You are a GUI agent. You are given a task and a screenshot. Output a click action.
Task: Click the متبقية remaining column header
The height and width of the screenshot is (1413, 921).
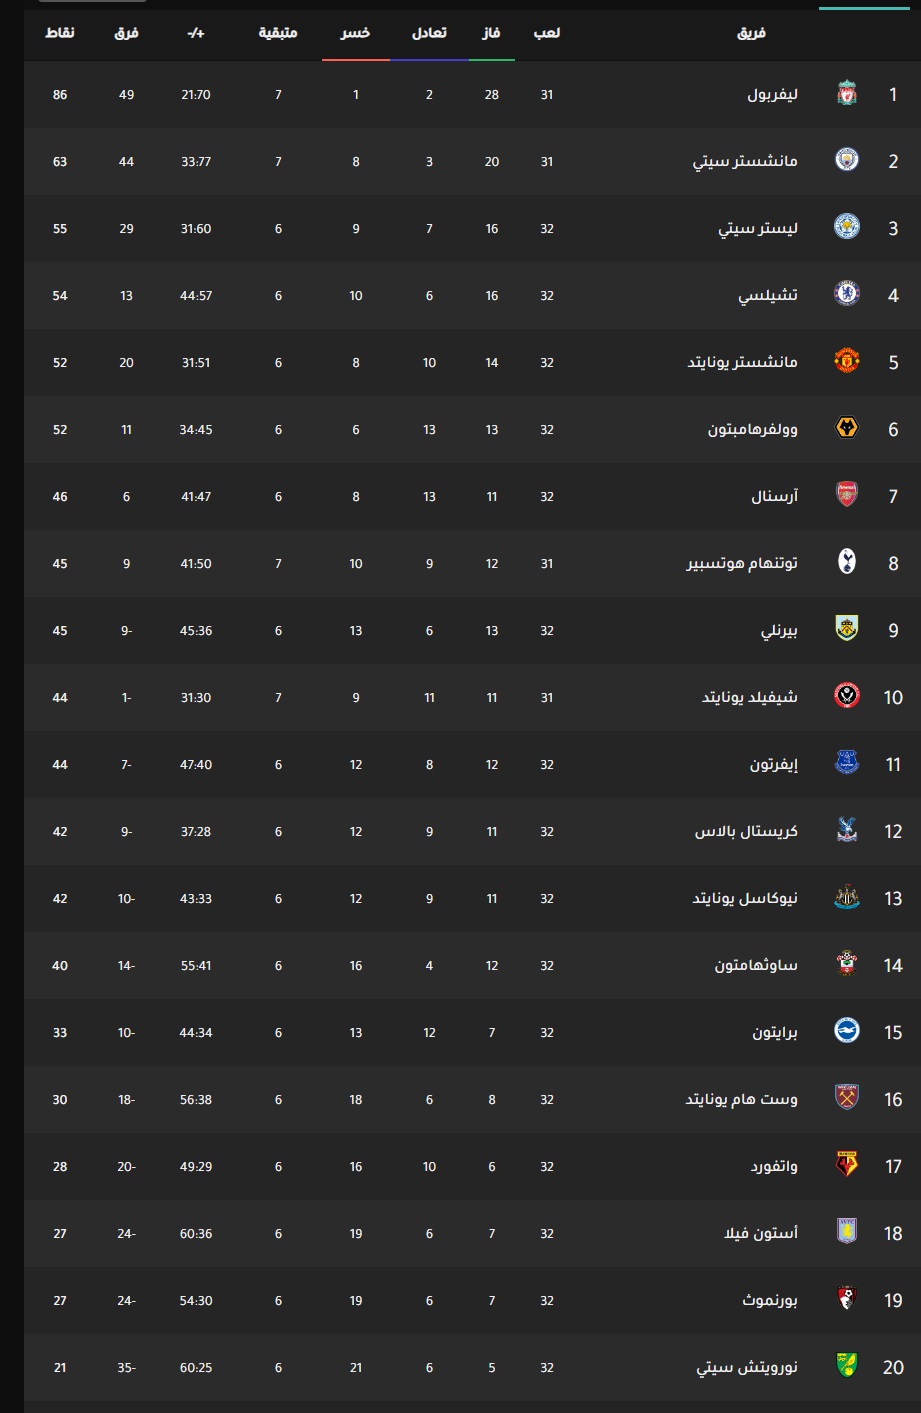278,33
